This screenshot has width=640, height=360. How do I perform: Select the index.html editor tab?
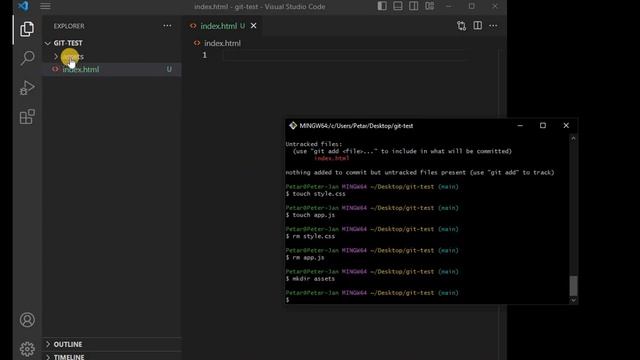(222, 26)
